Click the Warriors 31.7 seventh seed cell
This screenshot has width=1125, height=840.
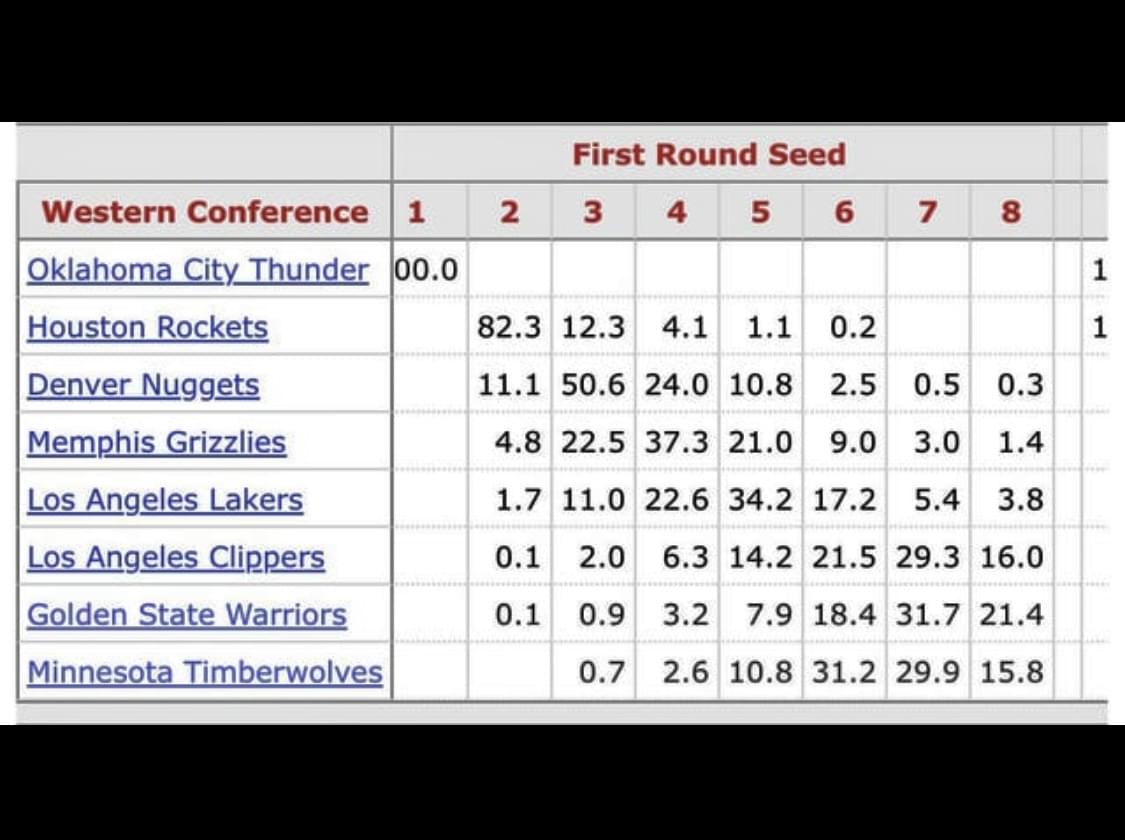928,615
